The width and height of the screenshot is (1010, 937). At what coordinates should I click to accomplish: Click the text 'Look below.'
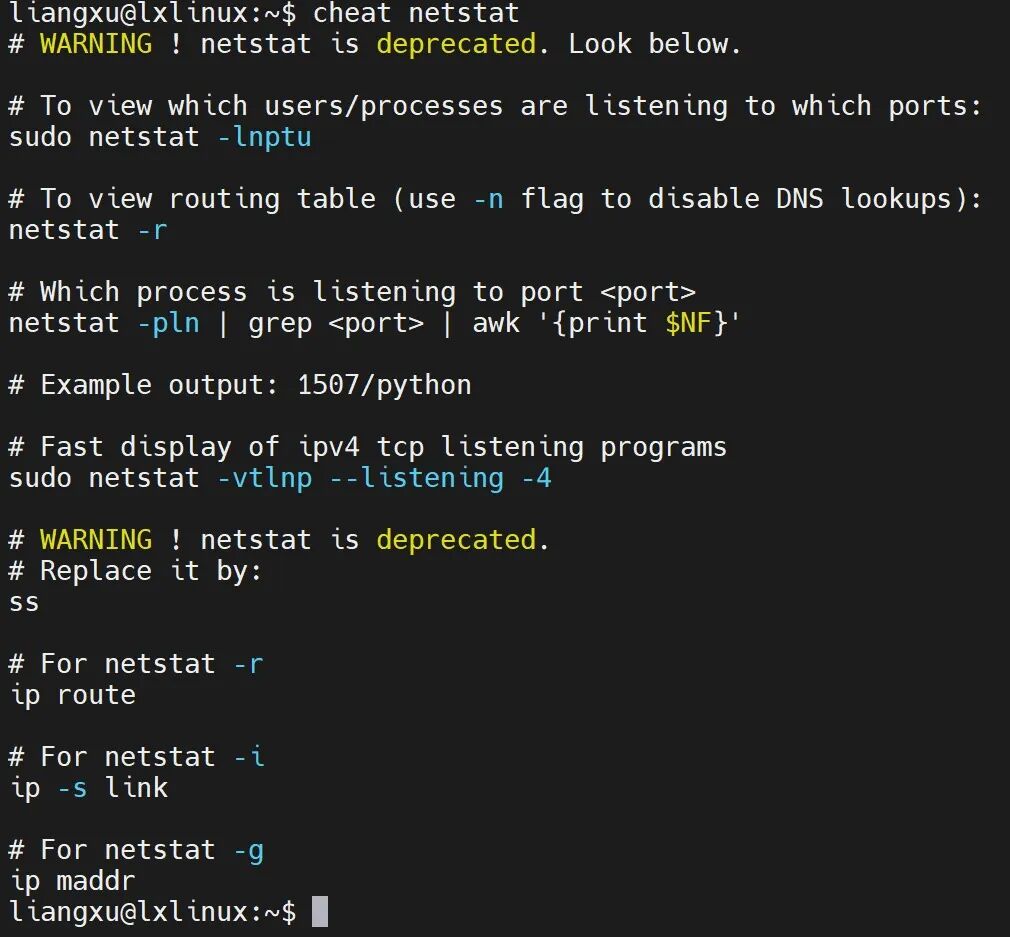(x=654, y=44)
